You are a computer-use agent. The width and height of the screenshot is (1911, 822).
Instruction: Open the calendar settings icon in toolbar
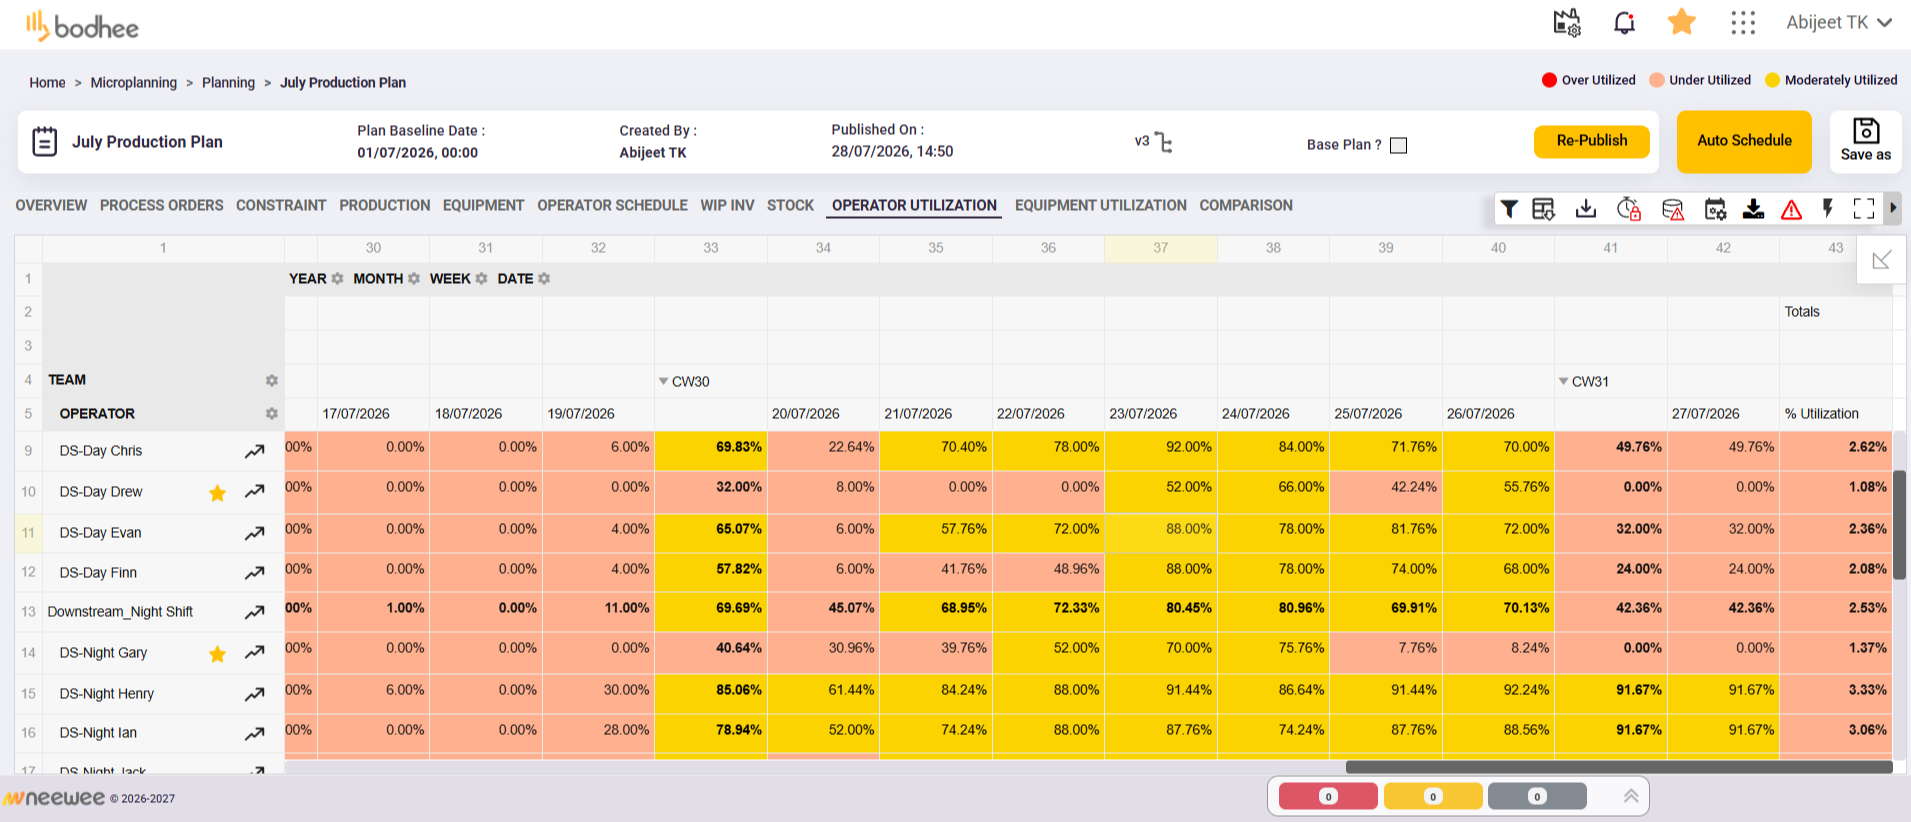(x=1715, y=208)
